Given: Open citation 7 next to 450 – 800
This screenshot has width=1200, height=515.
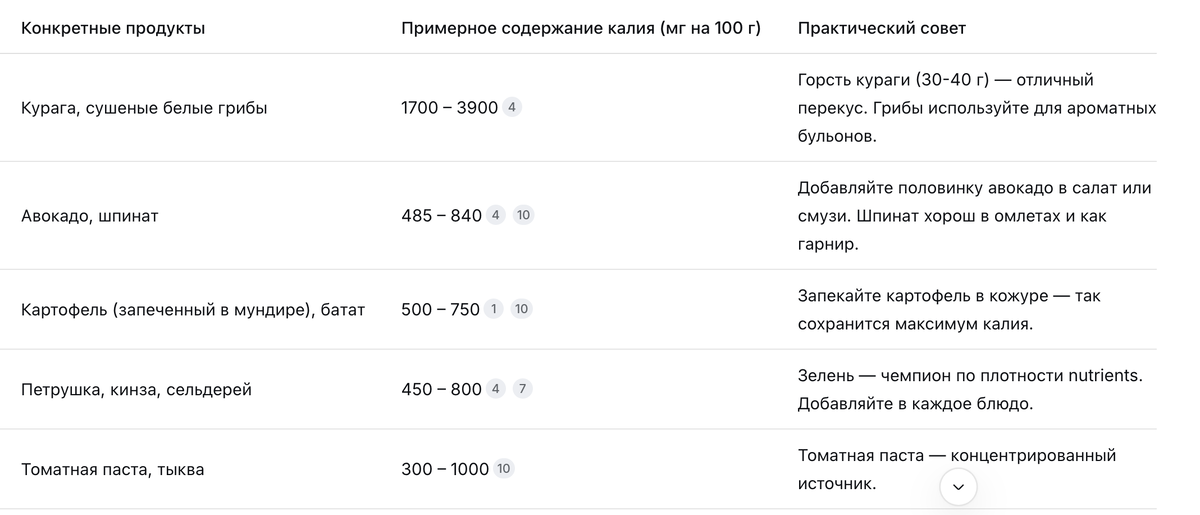Looking at the screenshot, I should coord(523,390).
